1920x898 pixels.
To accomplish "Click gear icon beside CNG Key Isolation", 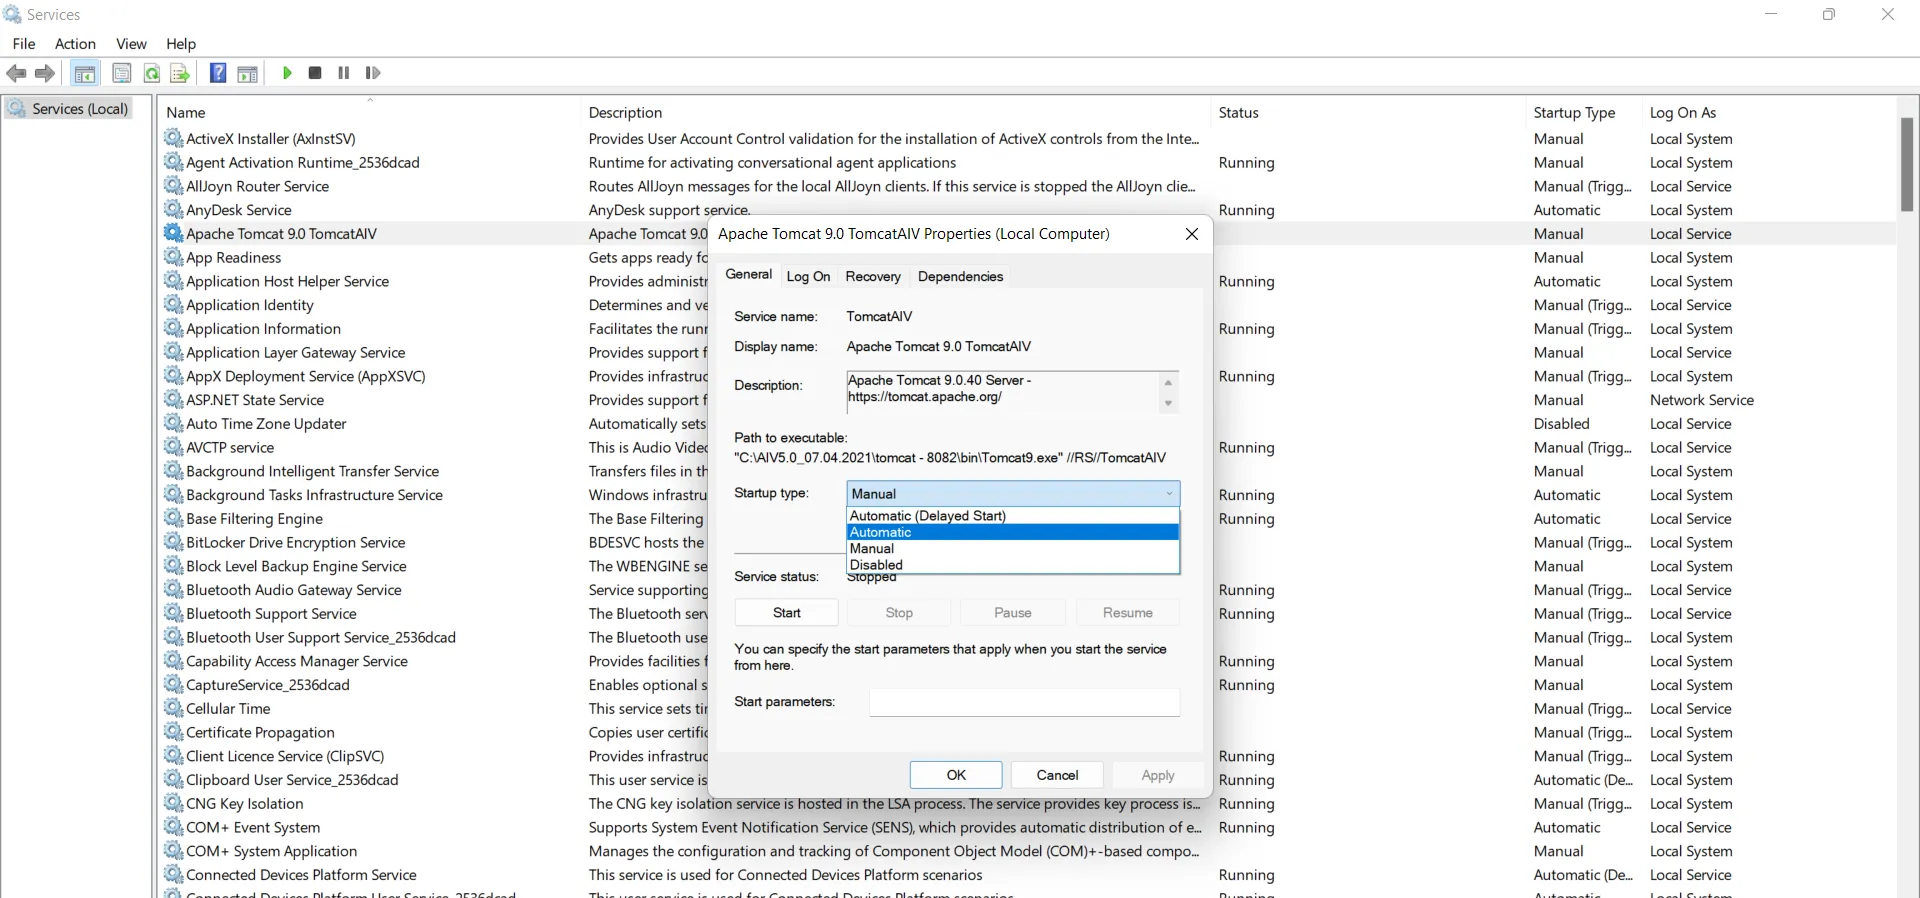I will pyautogui.click(x=174, y=803).
